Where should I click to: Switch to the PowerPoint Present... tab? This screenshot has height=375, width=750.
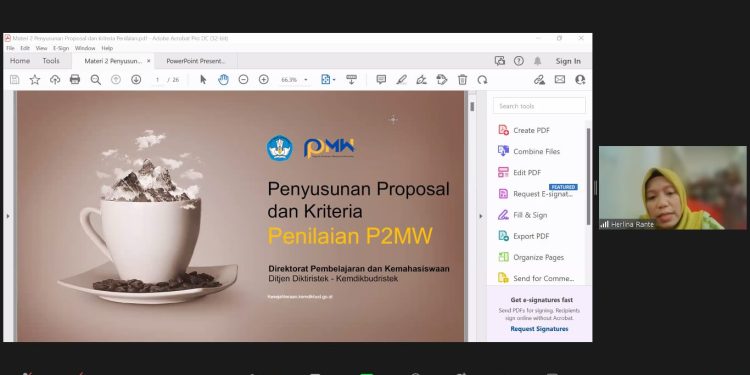(x=196, y=61)
